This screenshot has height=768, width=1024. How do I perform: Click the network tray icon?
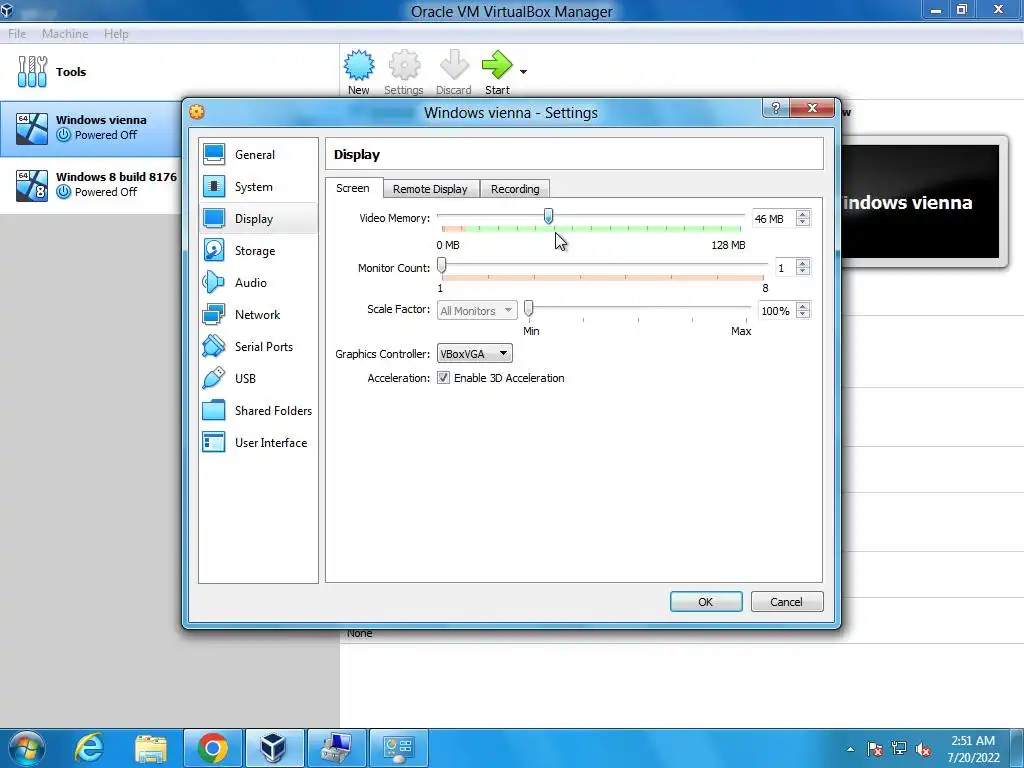click(x=899, y=749)
